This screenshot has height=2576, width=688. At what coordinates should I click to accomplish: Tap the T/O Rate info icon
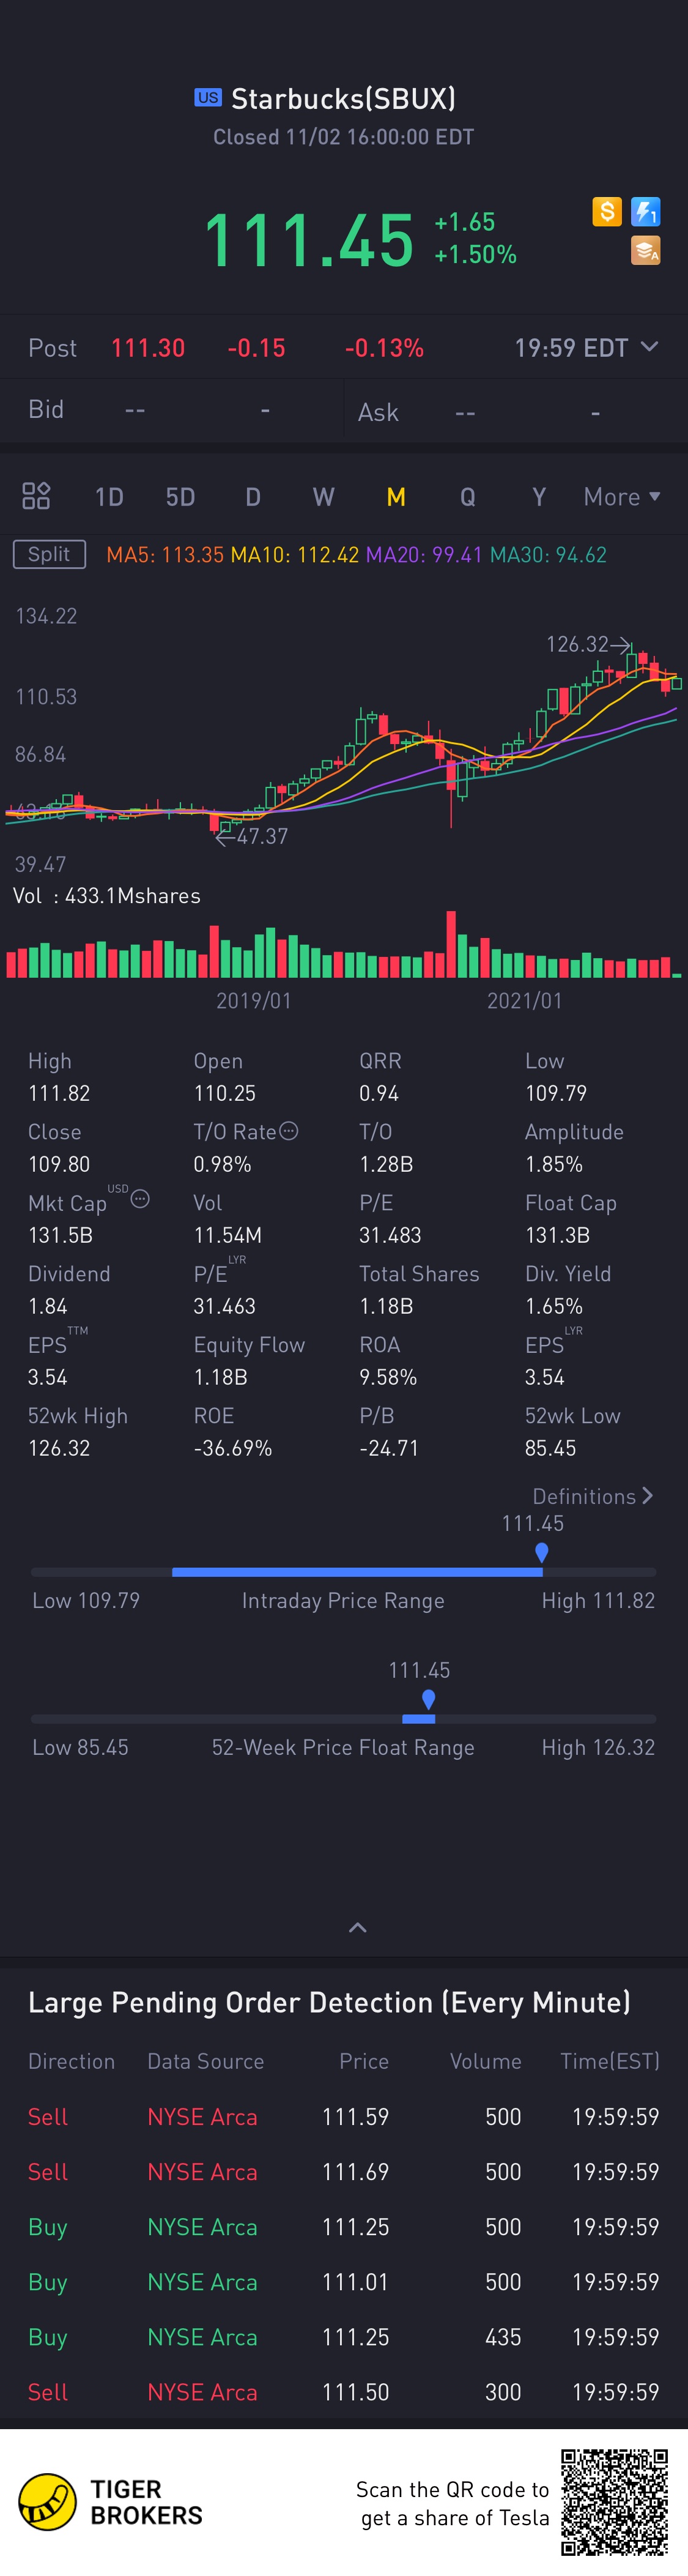(289, 1131)
